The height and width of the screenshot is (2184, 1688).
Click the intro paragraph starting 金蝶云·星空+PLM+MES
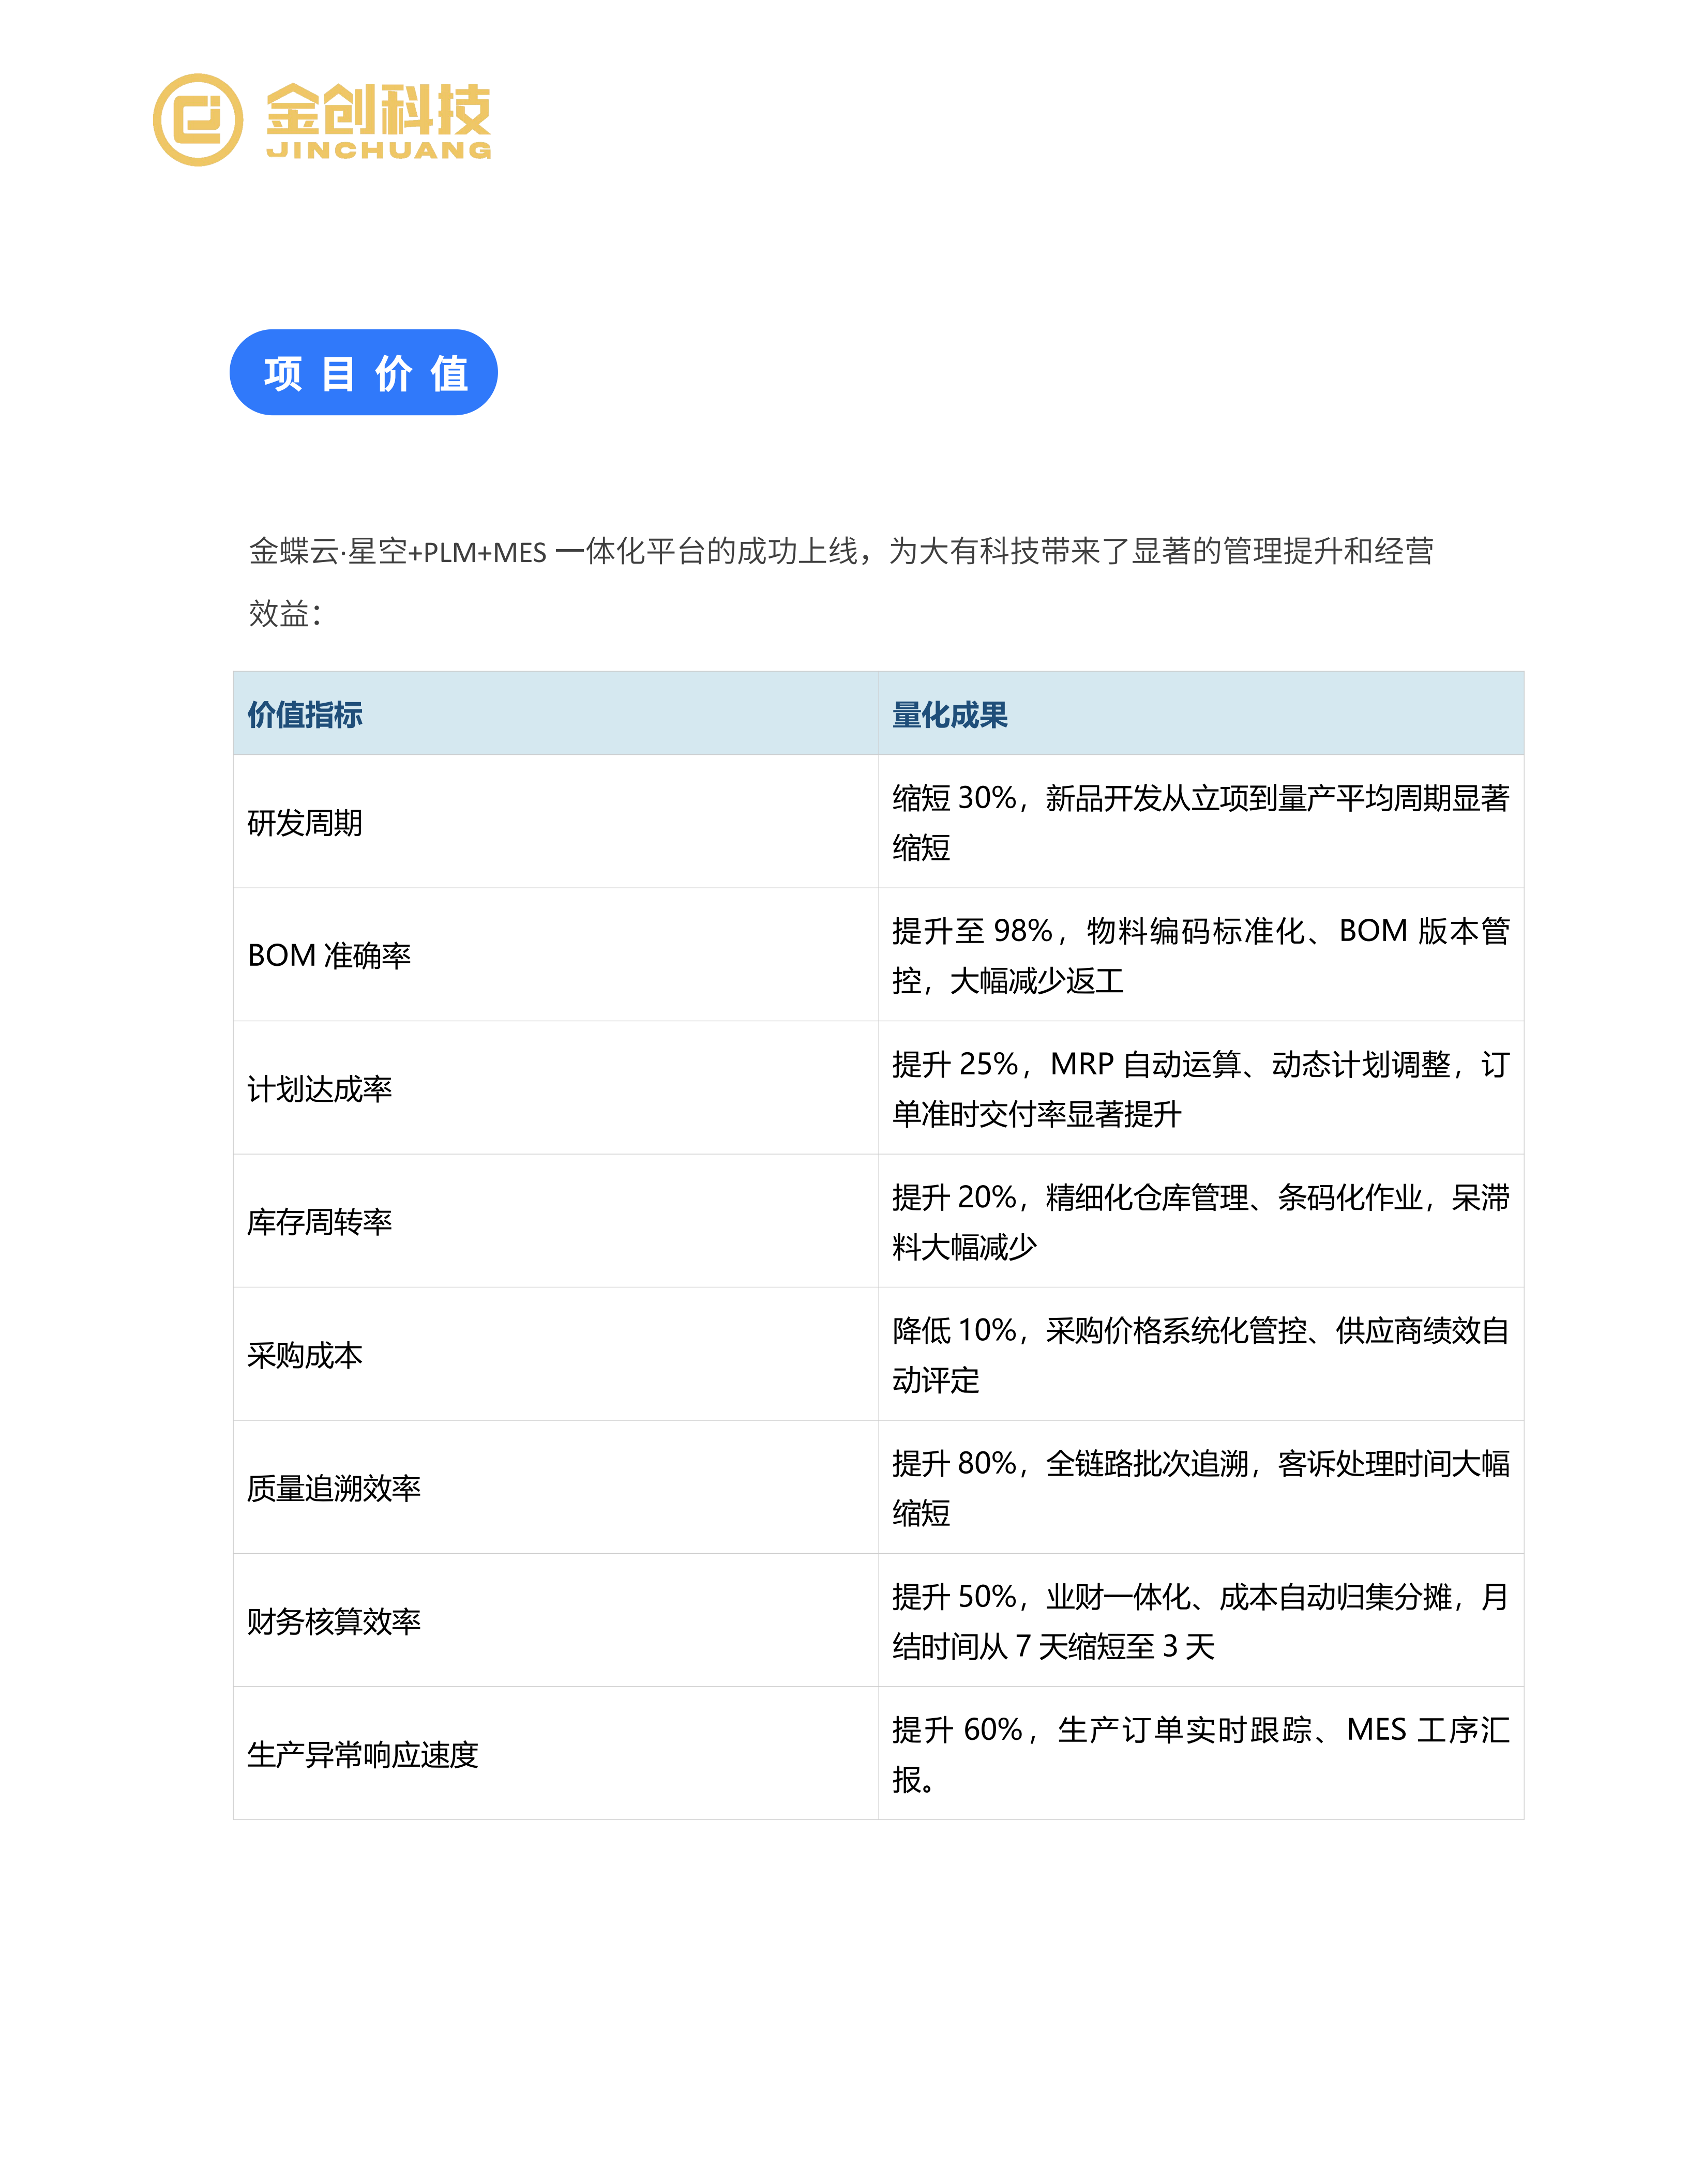(x=841, y=581)
